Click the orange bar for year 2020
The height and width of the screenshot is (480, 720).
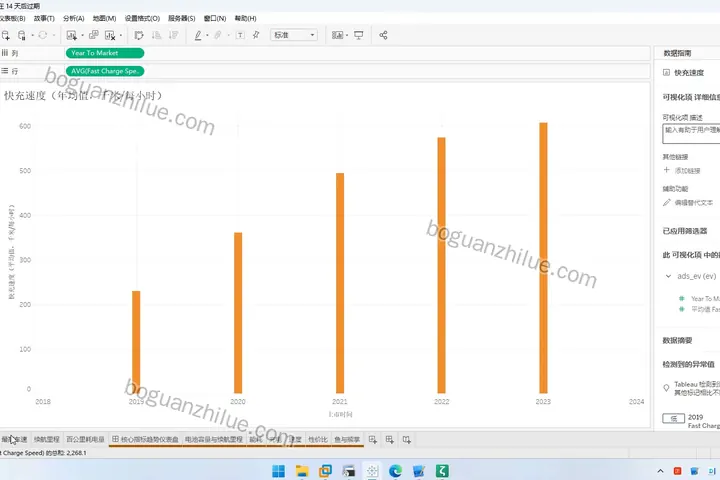pos(238,313)
